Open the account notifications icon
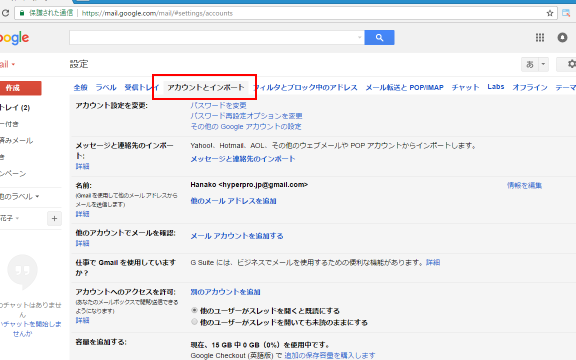 tap(562, 37)
